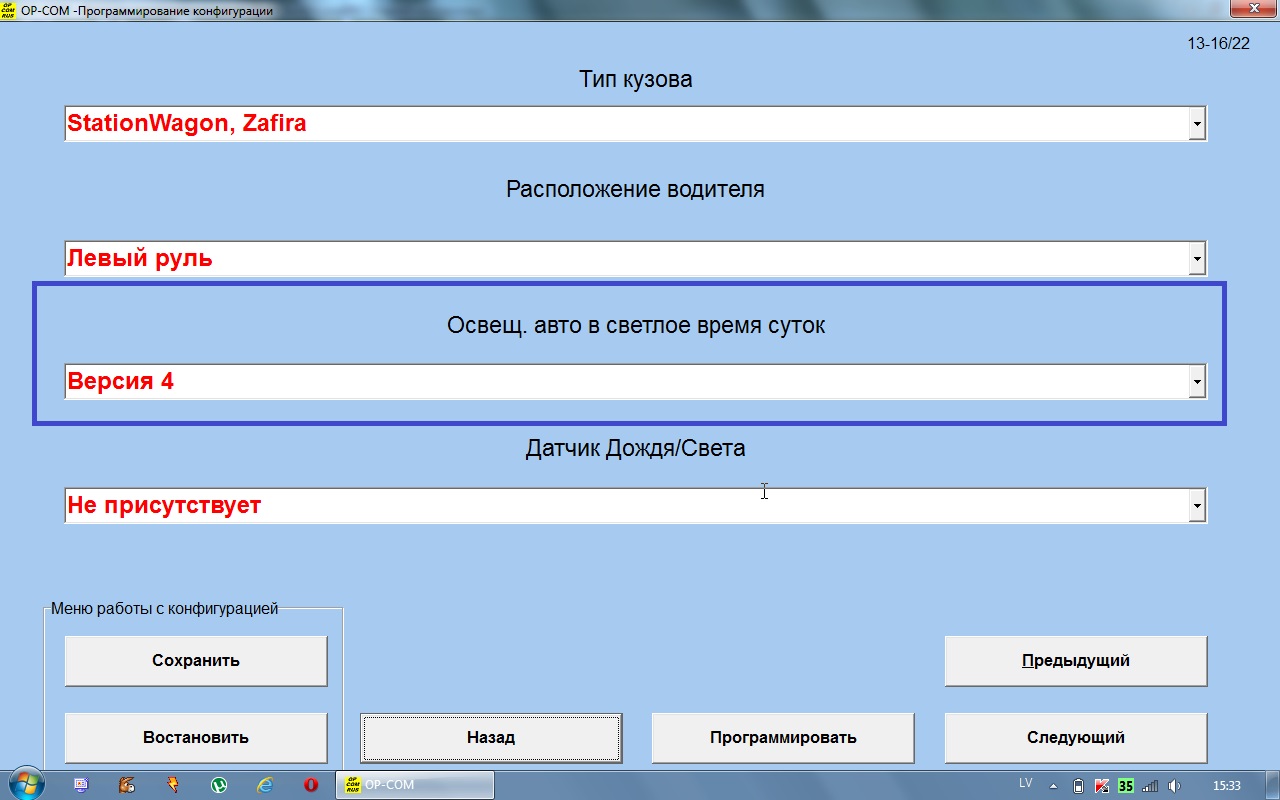This screenshot has height=800, width=1280.
Task: Click the network signal tray icon
Action: click(x=1150, y=786)
